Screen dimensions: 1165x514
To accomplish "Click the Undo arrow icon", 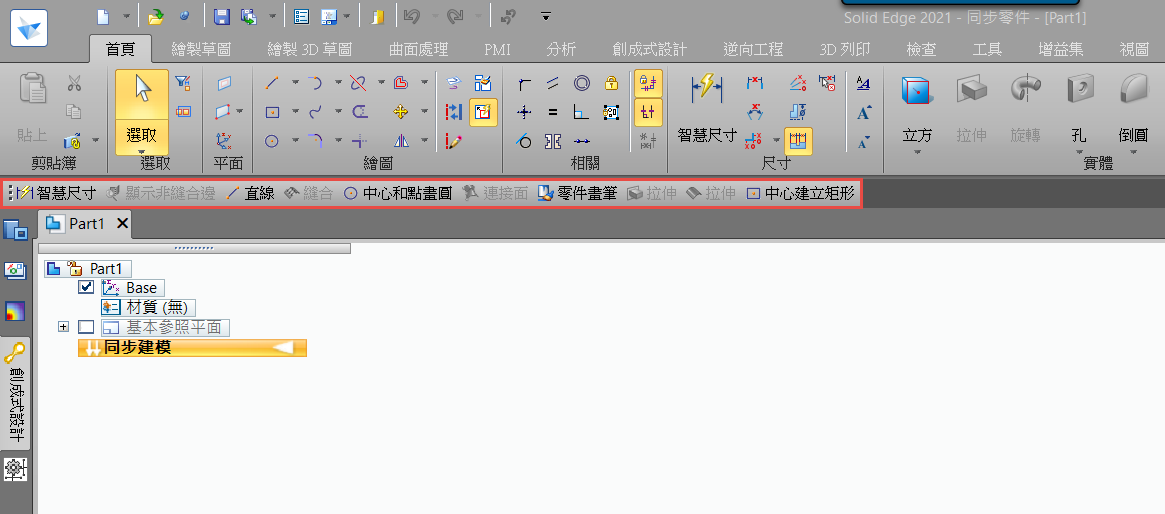I will coord(411,15).
